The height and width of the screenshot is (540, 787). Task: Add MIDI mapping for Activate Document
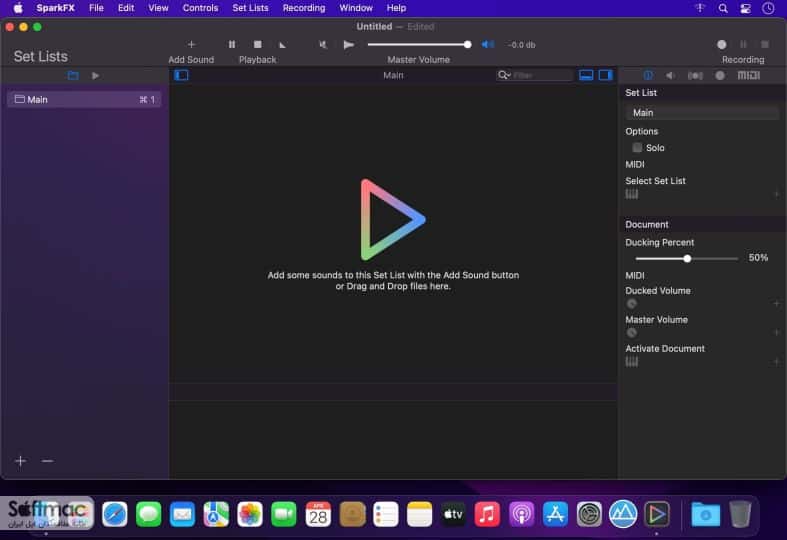(x=776, y=362)
